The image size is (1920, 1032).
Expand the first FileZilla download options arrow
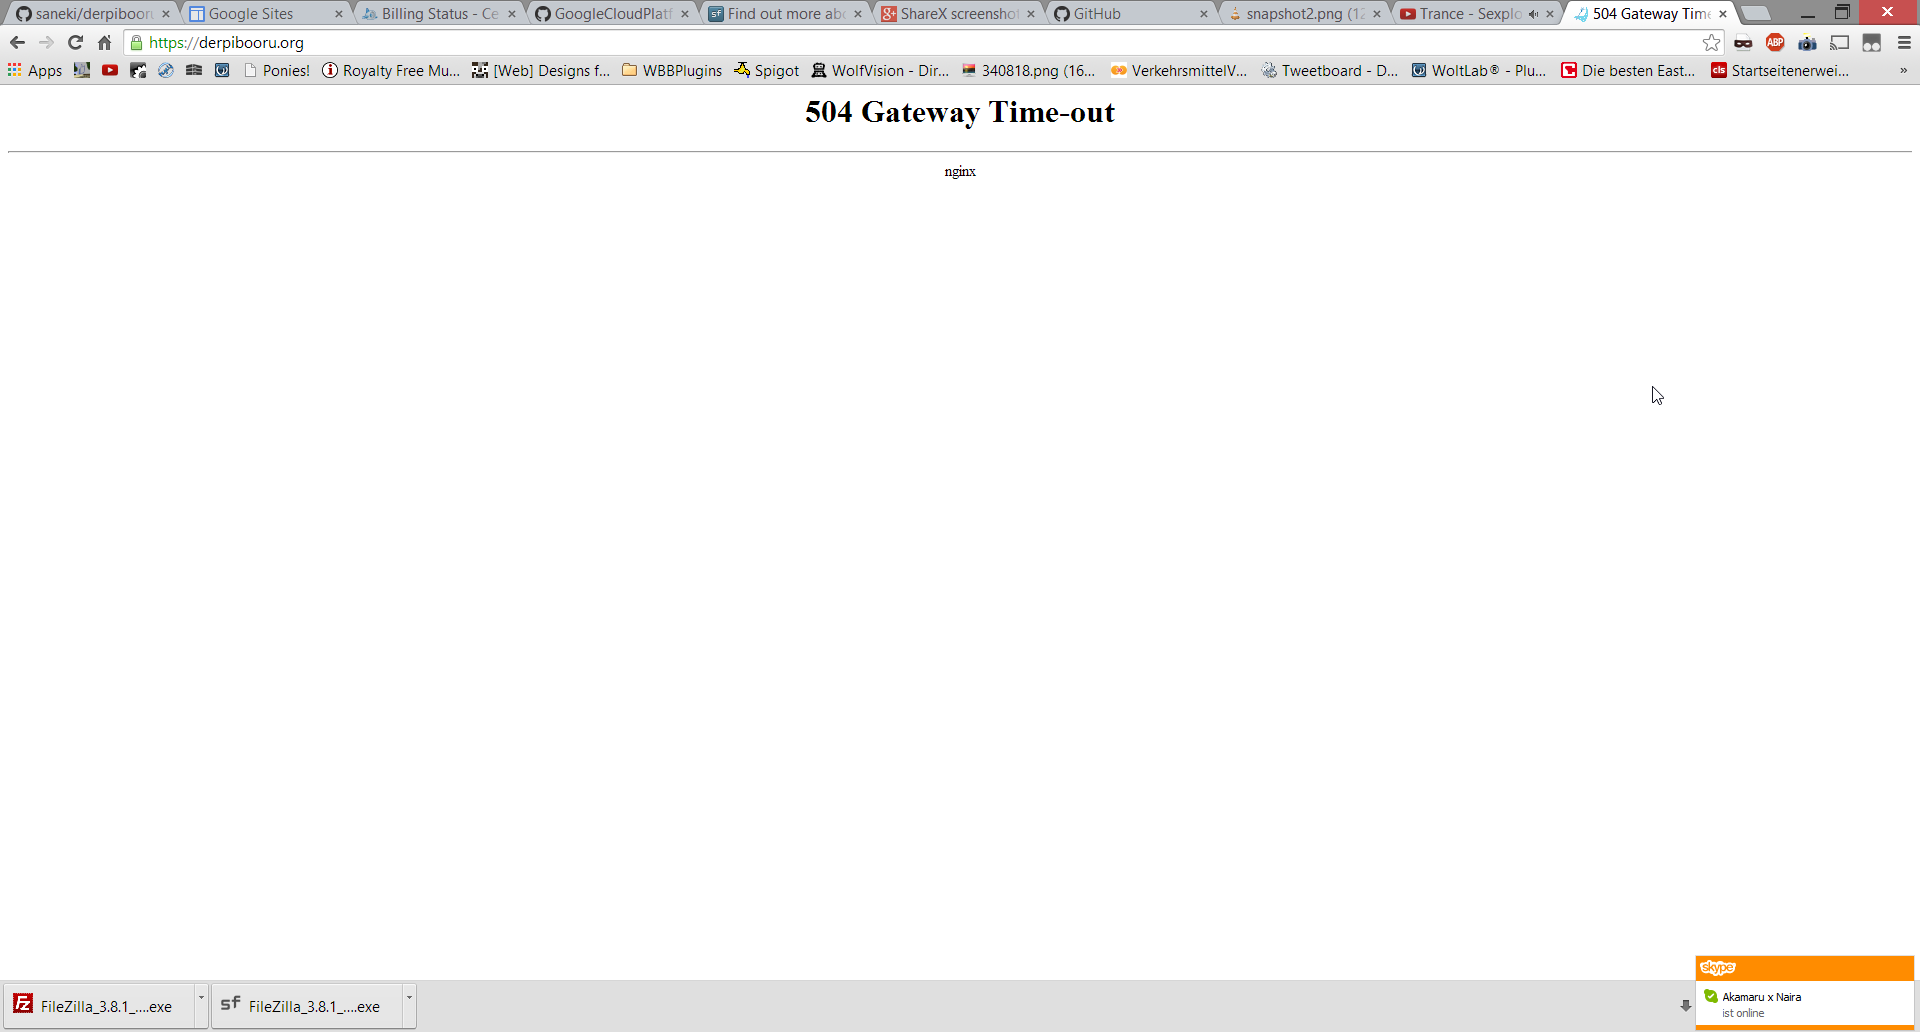tap(201, 998)
